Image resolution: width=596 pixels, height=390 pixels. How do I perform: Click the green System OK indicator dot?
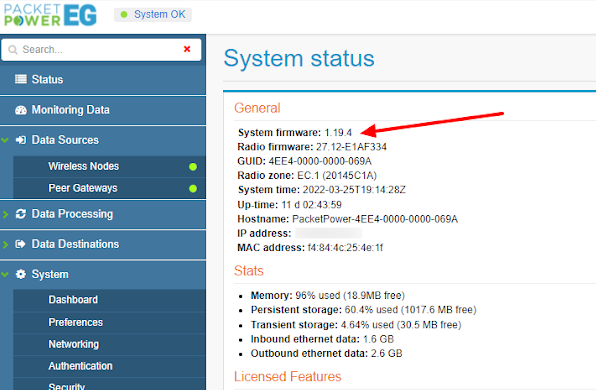124,14
